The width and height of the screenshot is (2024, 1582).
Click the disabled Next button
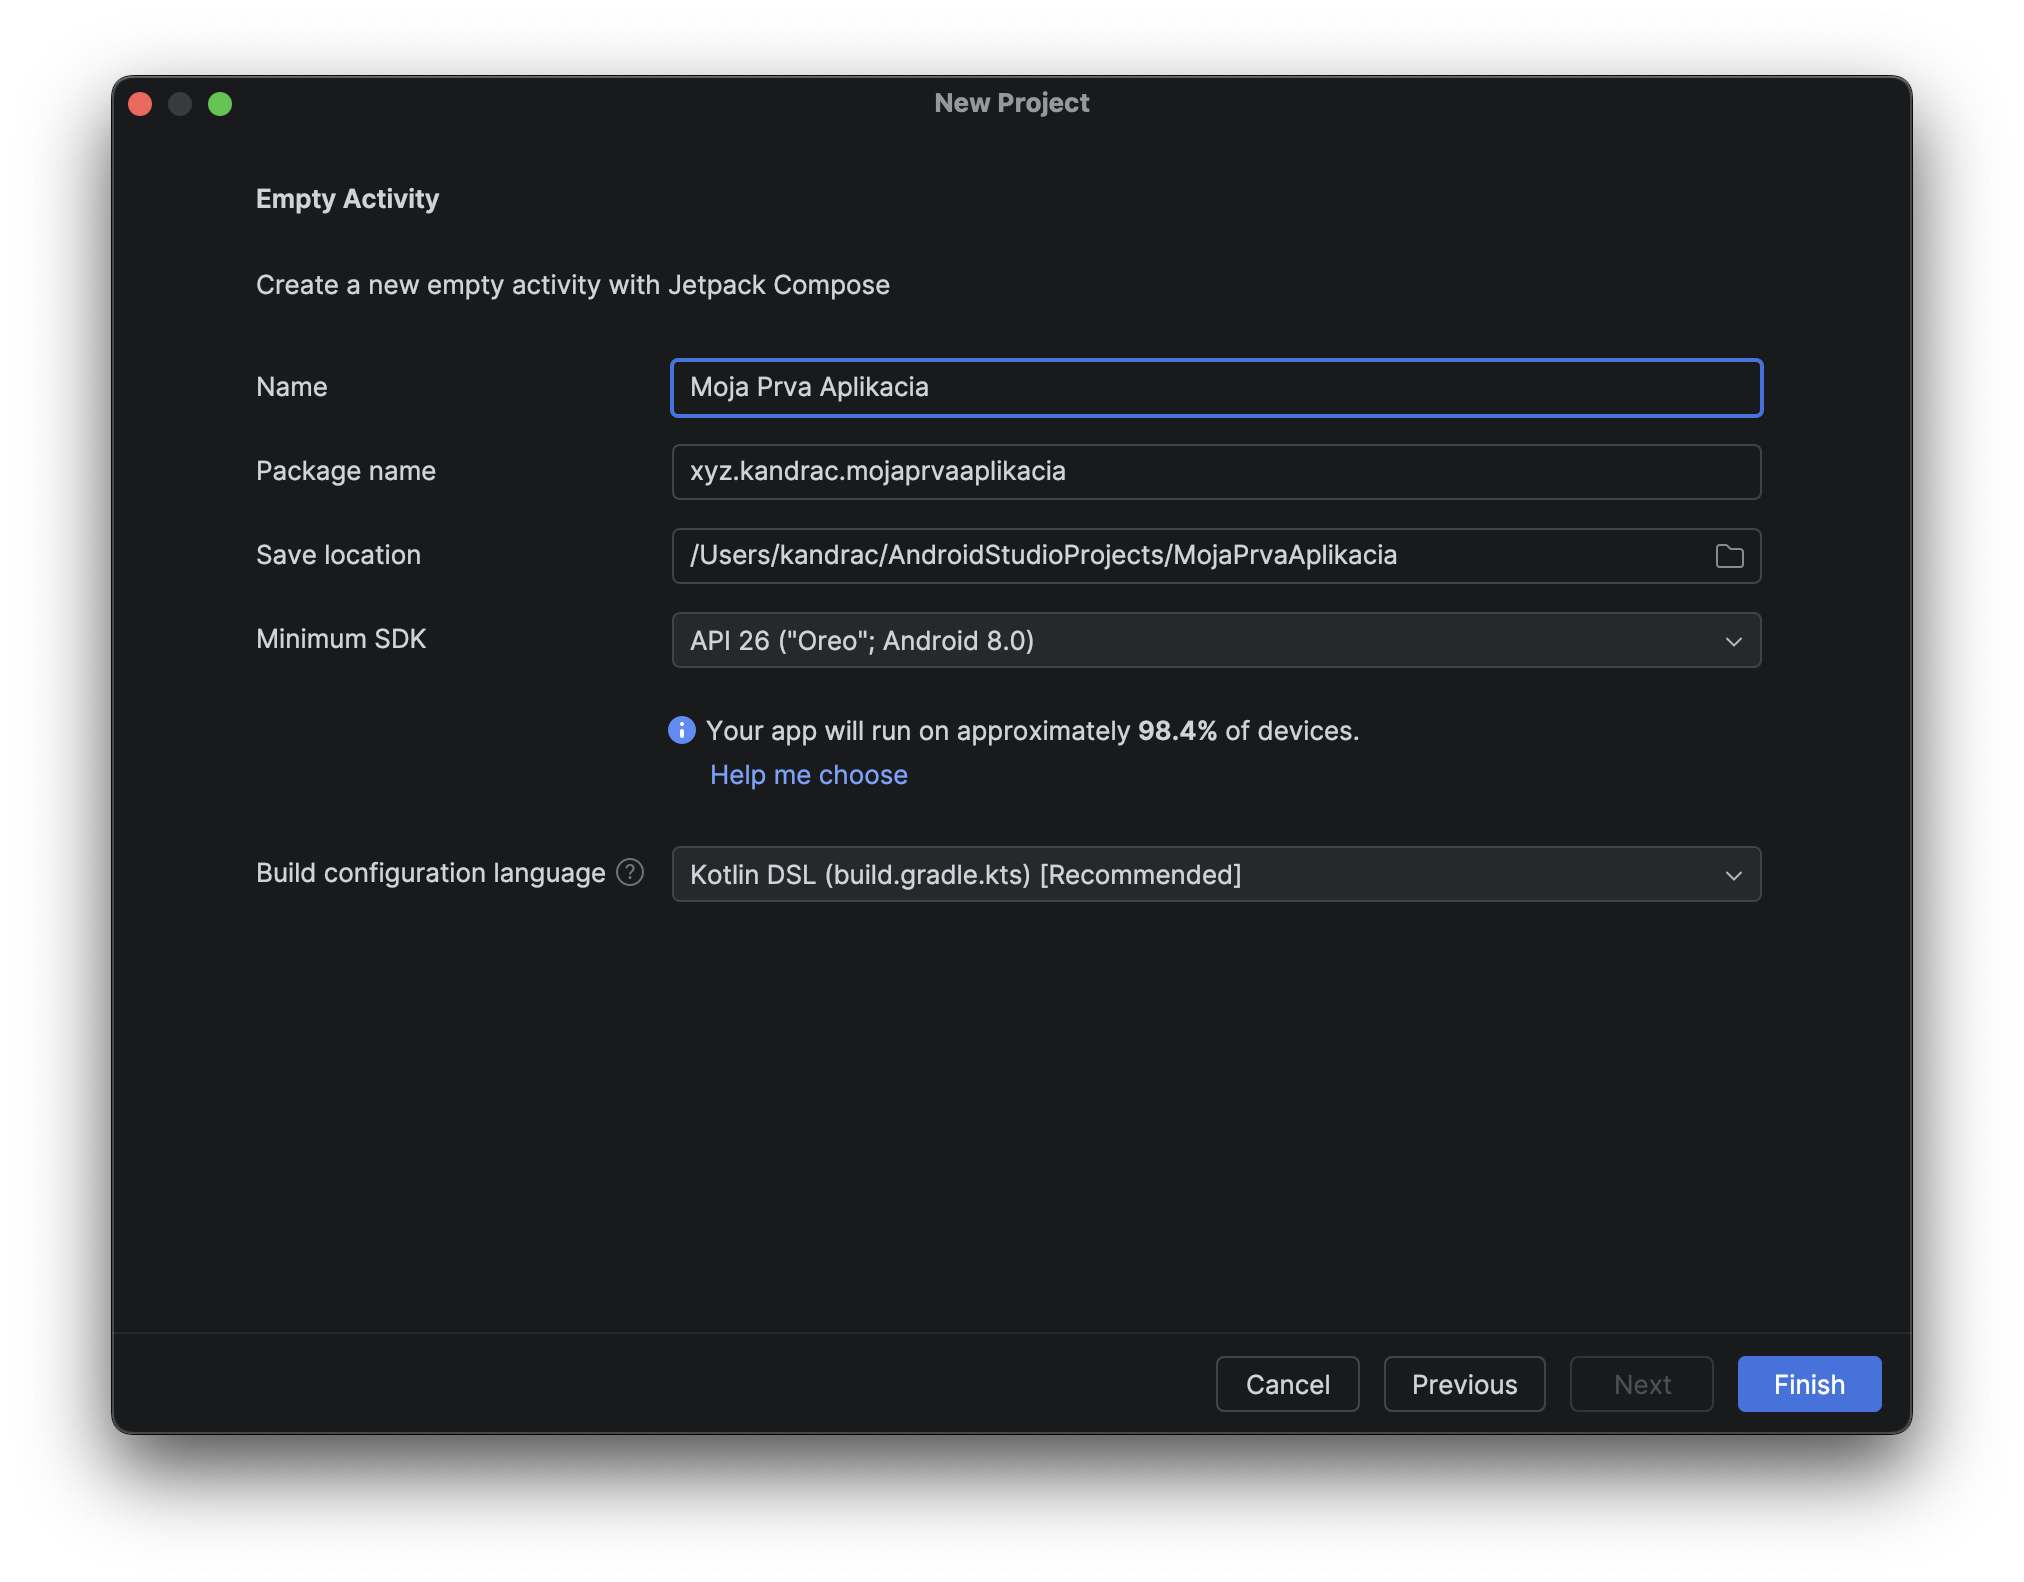point(1641,1384)
